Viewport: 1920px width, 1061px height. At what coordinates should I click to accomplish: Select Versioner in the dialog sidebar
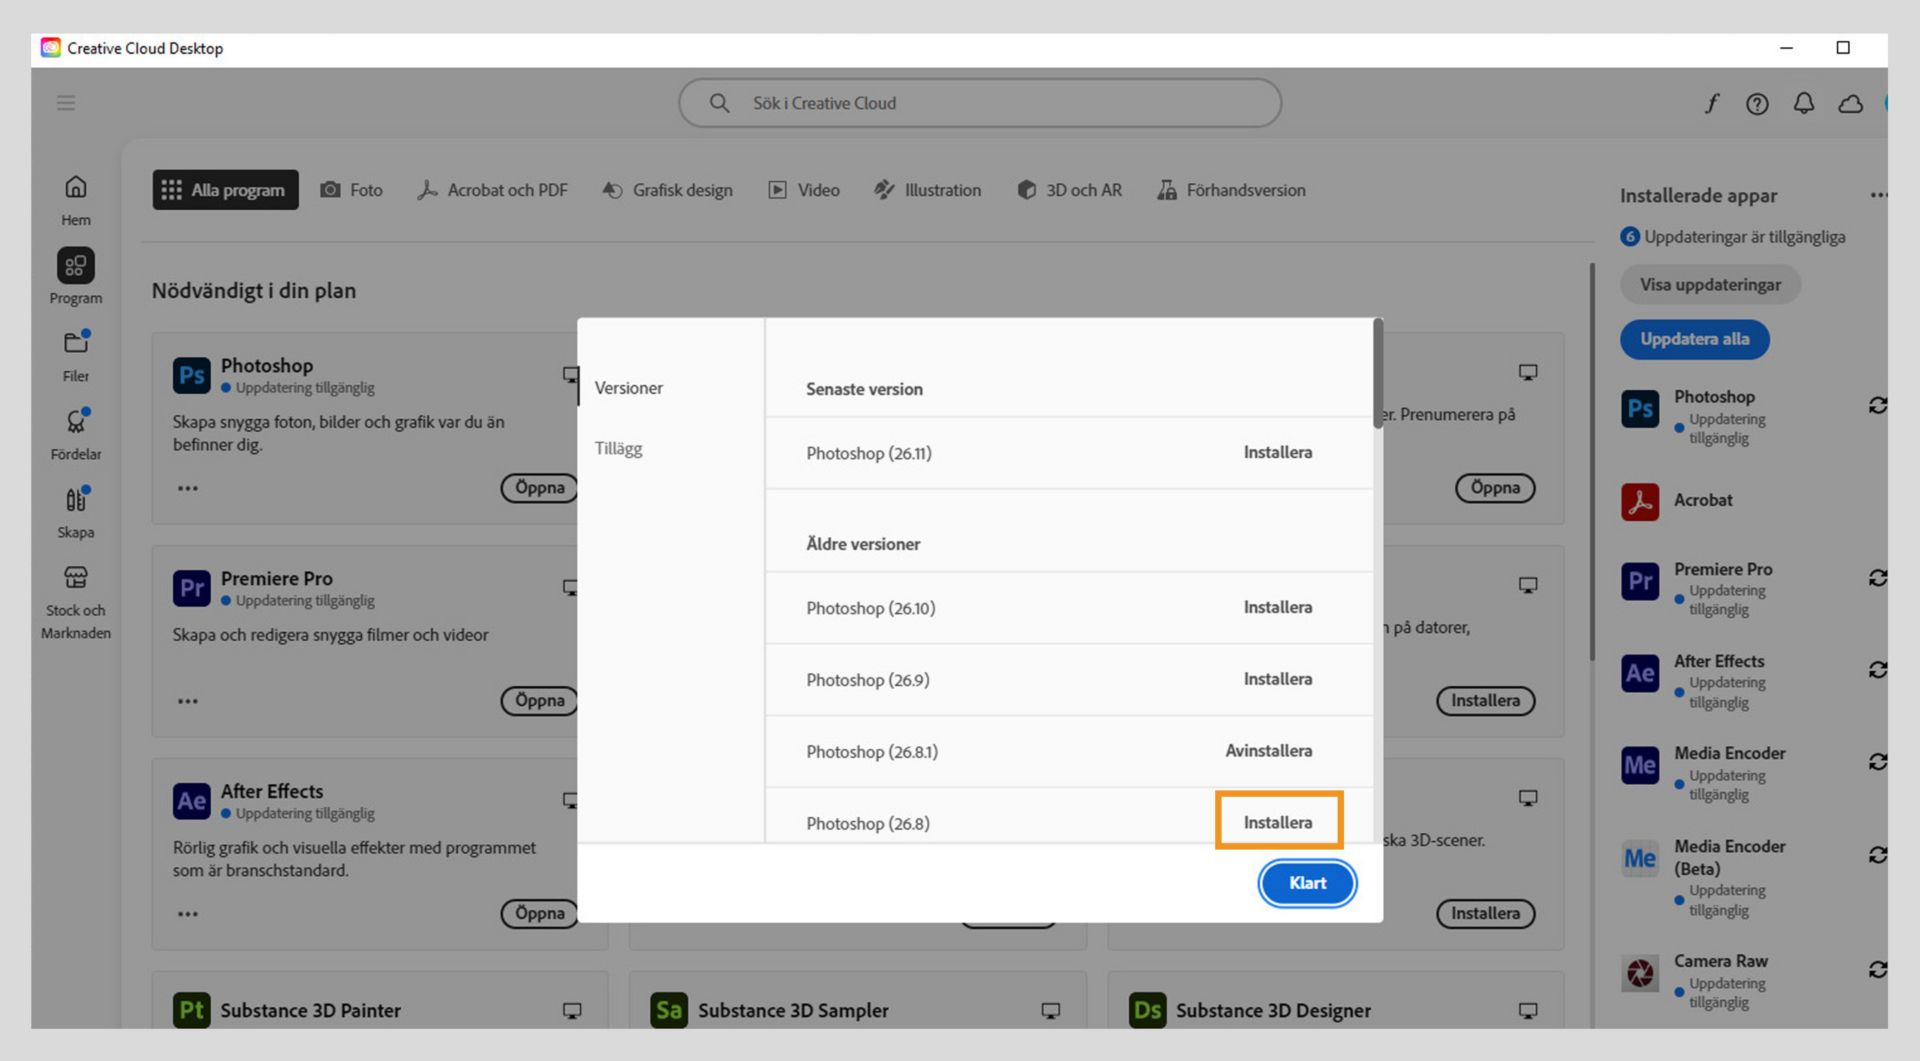click(629, 388)
